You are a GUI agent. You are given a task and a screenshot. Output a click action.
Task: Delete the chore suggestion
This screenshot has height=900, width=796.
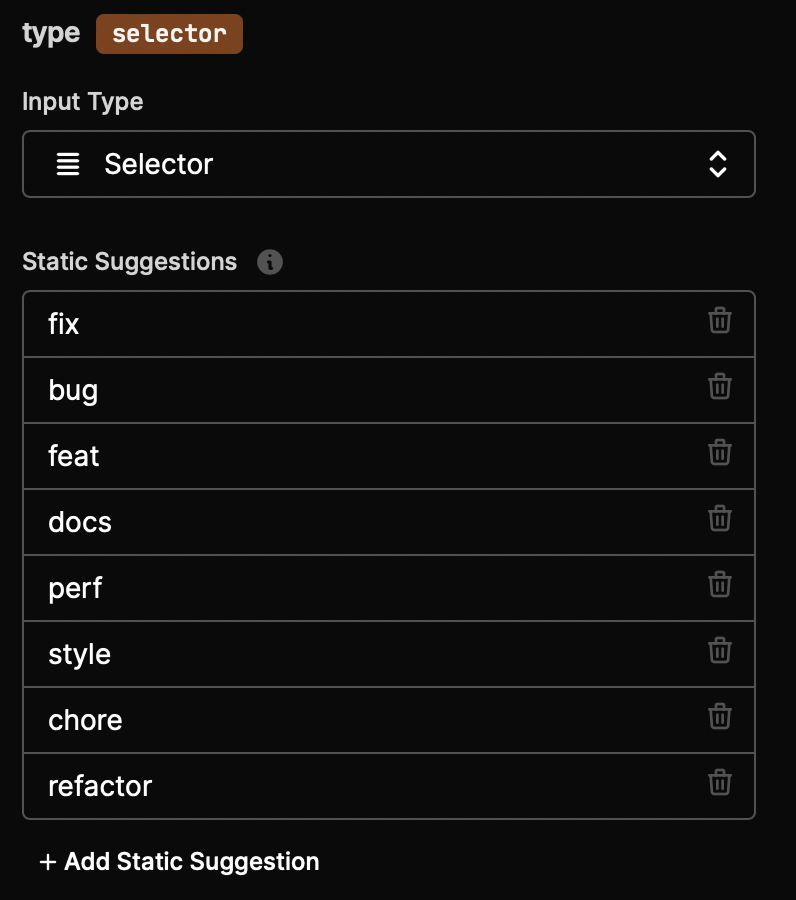[719, 716]
